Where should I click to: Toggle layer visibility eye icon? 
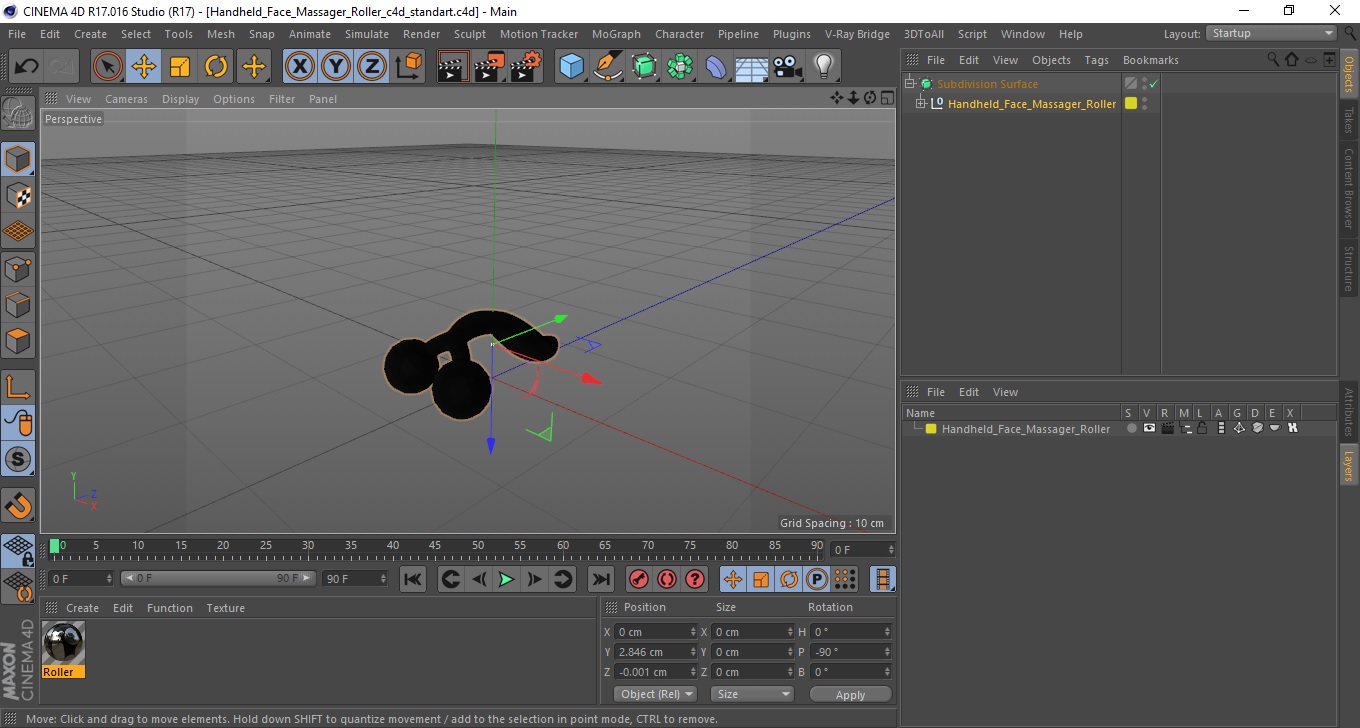pos(1149,428)
